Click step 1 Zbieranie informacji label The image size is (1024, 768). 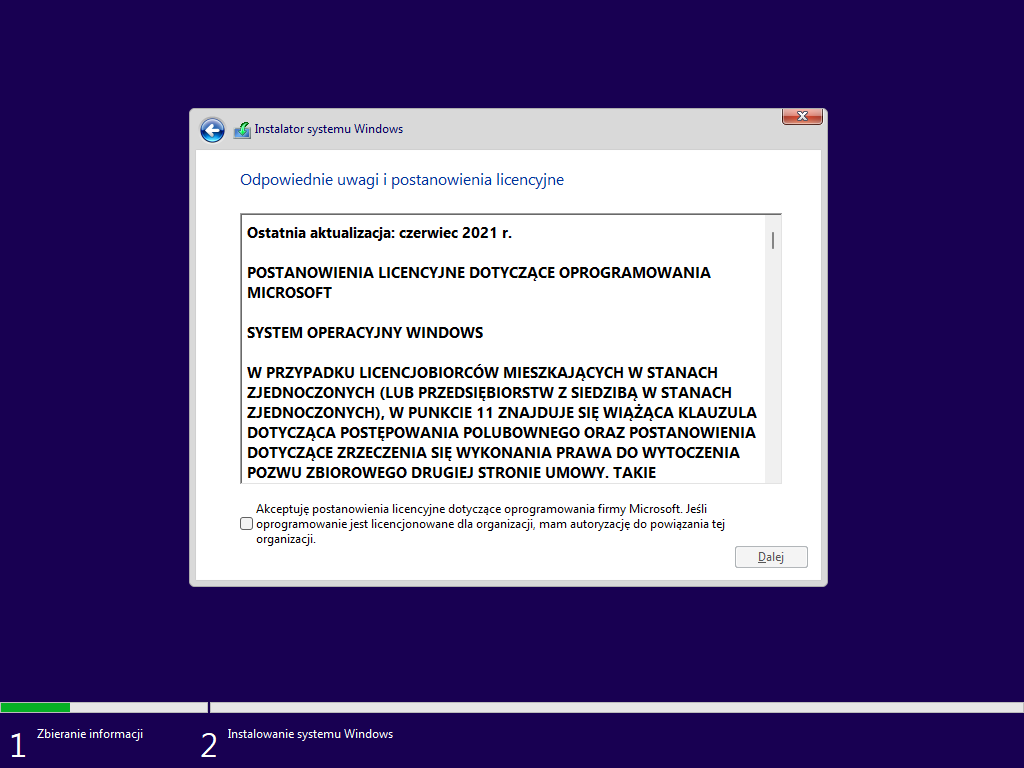point(89,734)
